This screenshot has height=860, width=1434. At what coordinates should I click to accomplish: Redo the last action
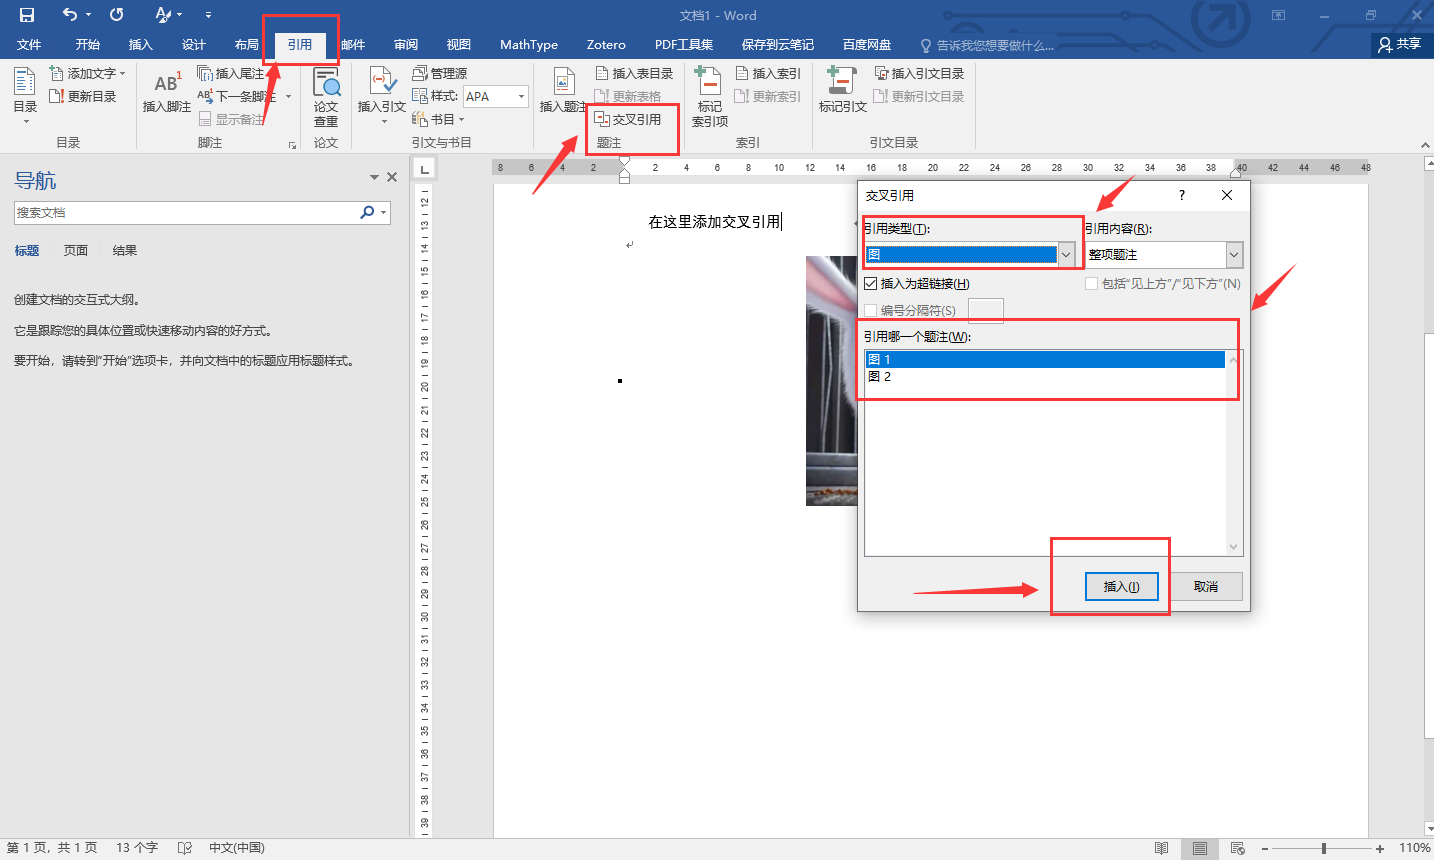pos(117,15)
